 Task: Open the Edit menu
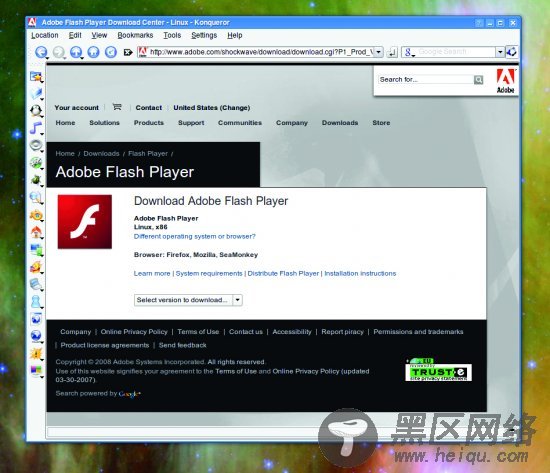75,35
